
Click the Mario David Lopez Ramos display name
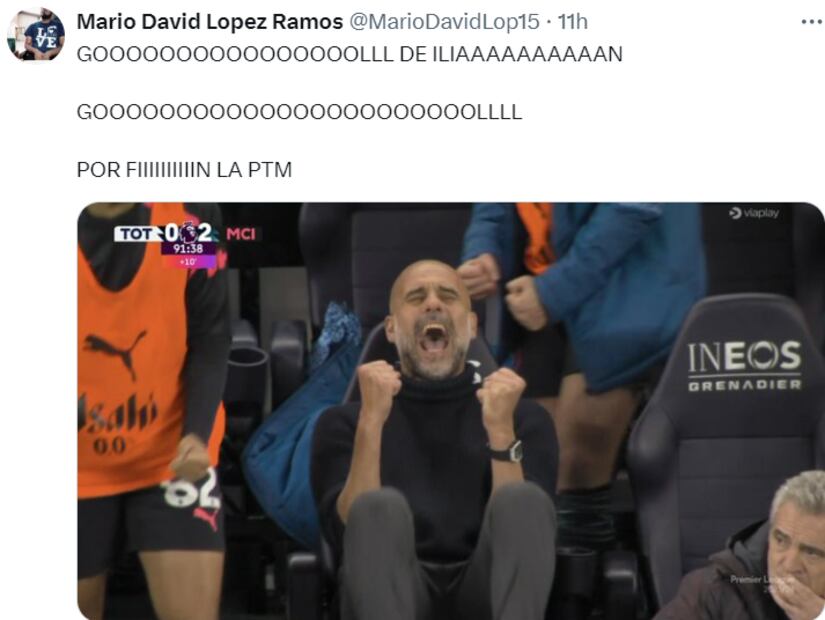coord(209,22)
